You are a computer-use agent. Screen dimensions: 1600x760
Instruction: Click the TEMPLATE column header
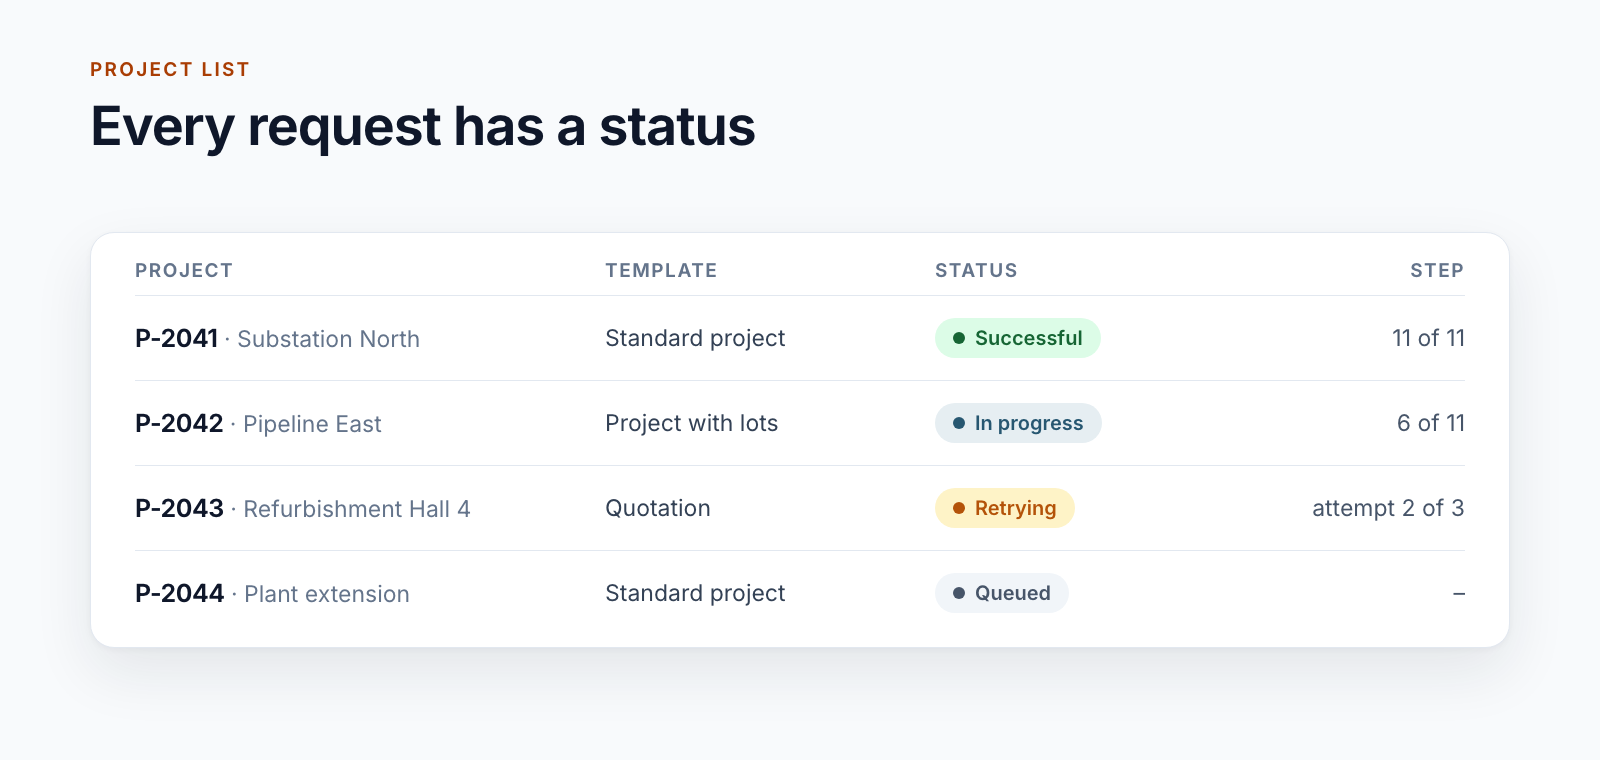click(661, 270)
